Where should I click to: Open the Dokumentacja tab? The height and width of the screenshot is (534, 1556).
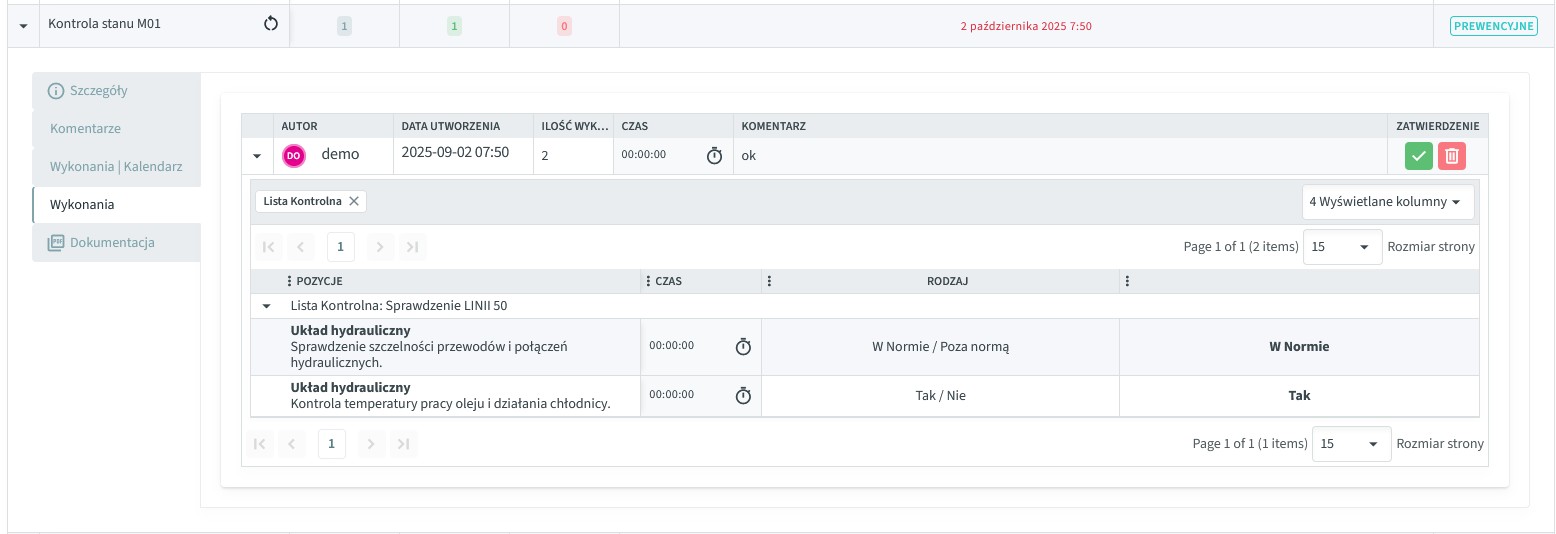tap(111, 243)
